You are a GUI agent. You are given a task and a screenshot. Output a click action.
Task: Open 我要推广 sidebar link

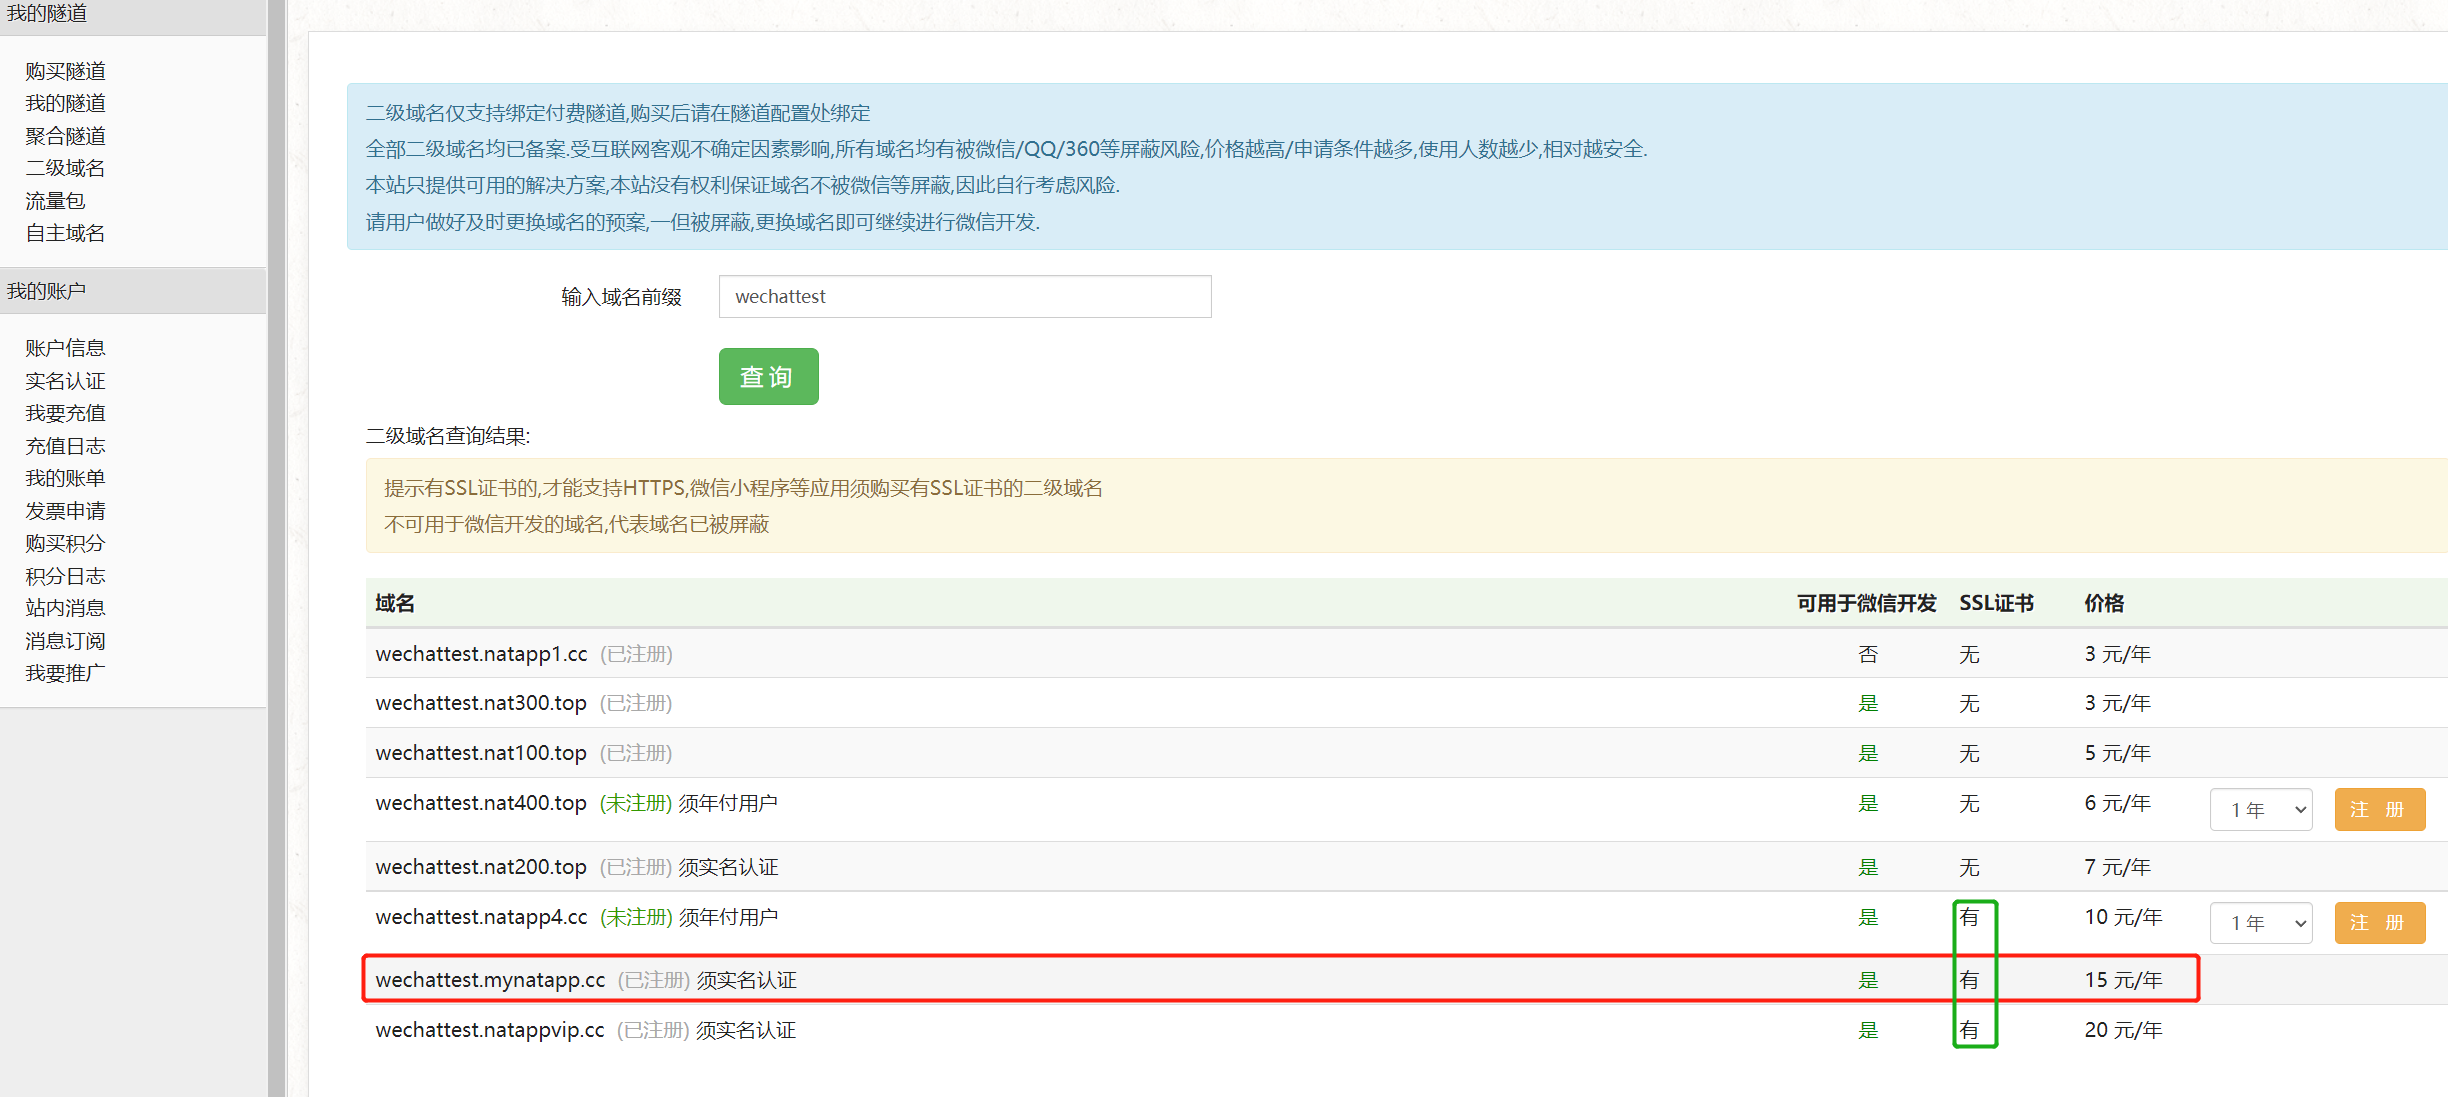[x=65, y=673]
